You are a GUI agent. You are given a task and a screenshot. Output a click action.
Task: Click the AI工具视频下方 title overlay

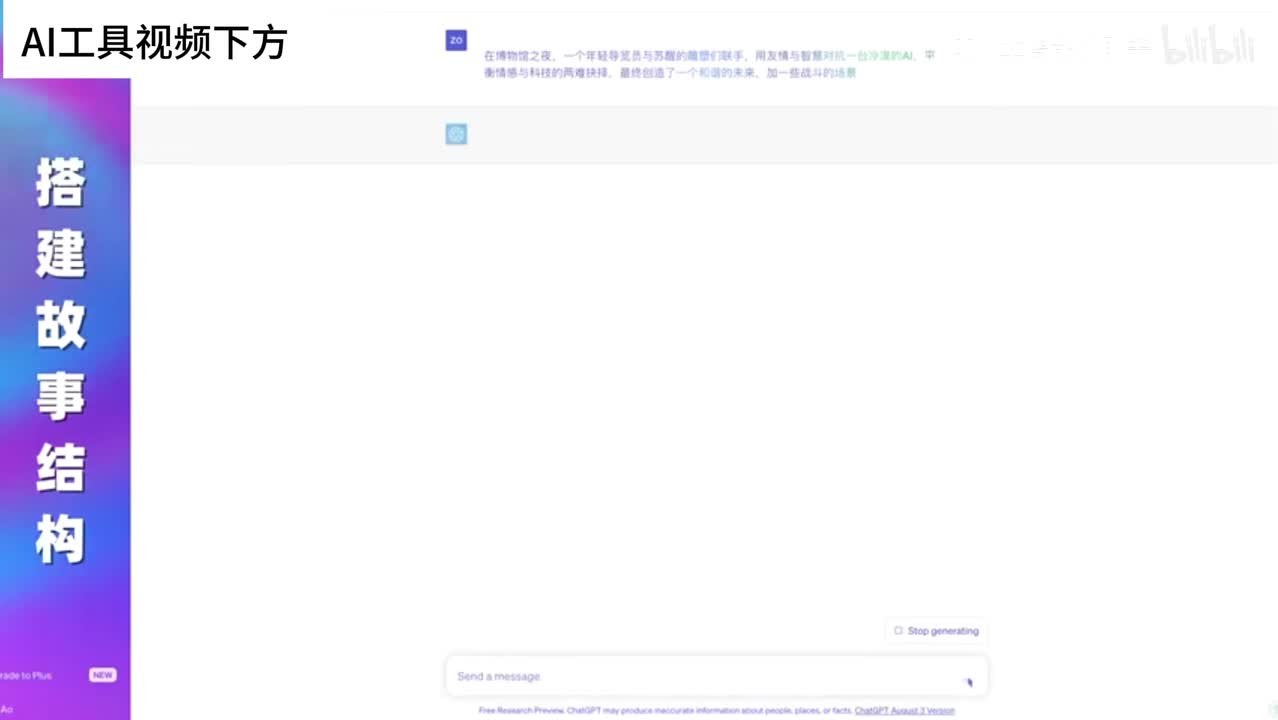pyautogui.click(x=155, y=42)
